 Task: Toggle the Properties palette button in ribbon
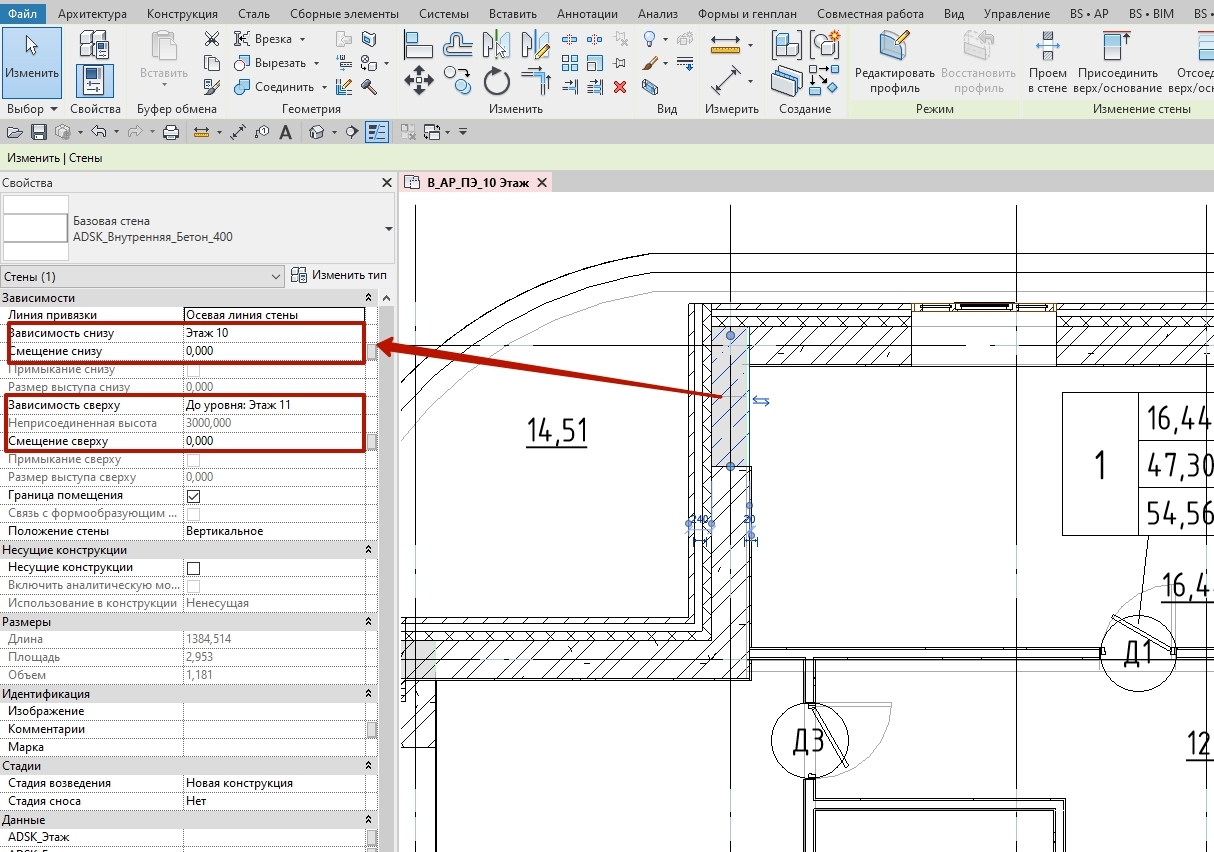(x=94, y=80)
